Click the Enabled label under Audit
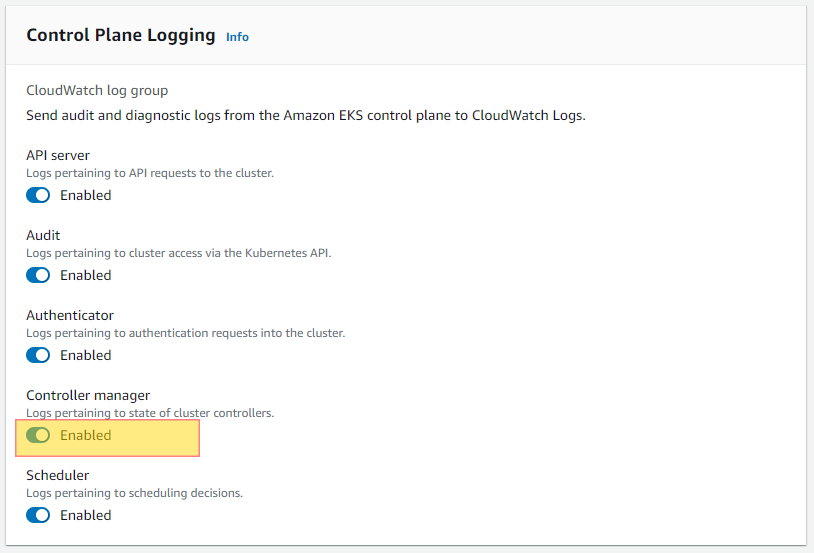 (x=86, y=275)
